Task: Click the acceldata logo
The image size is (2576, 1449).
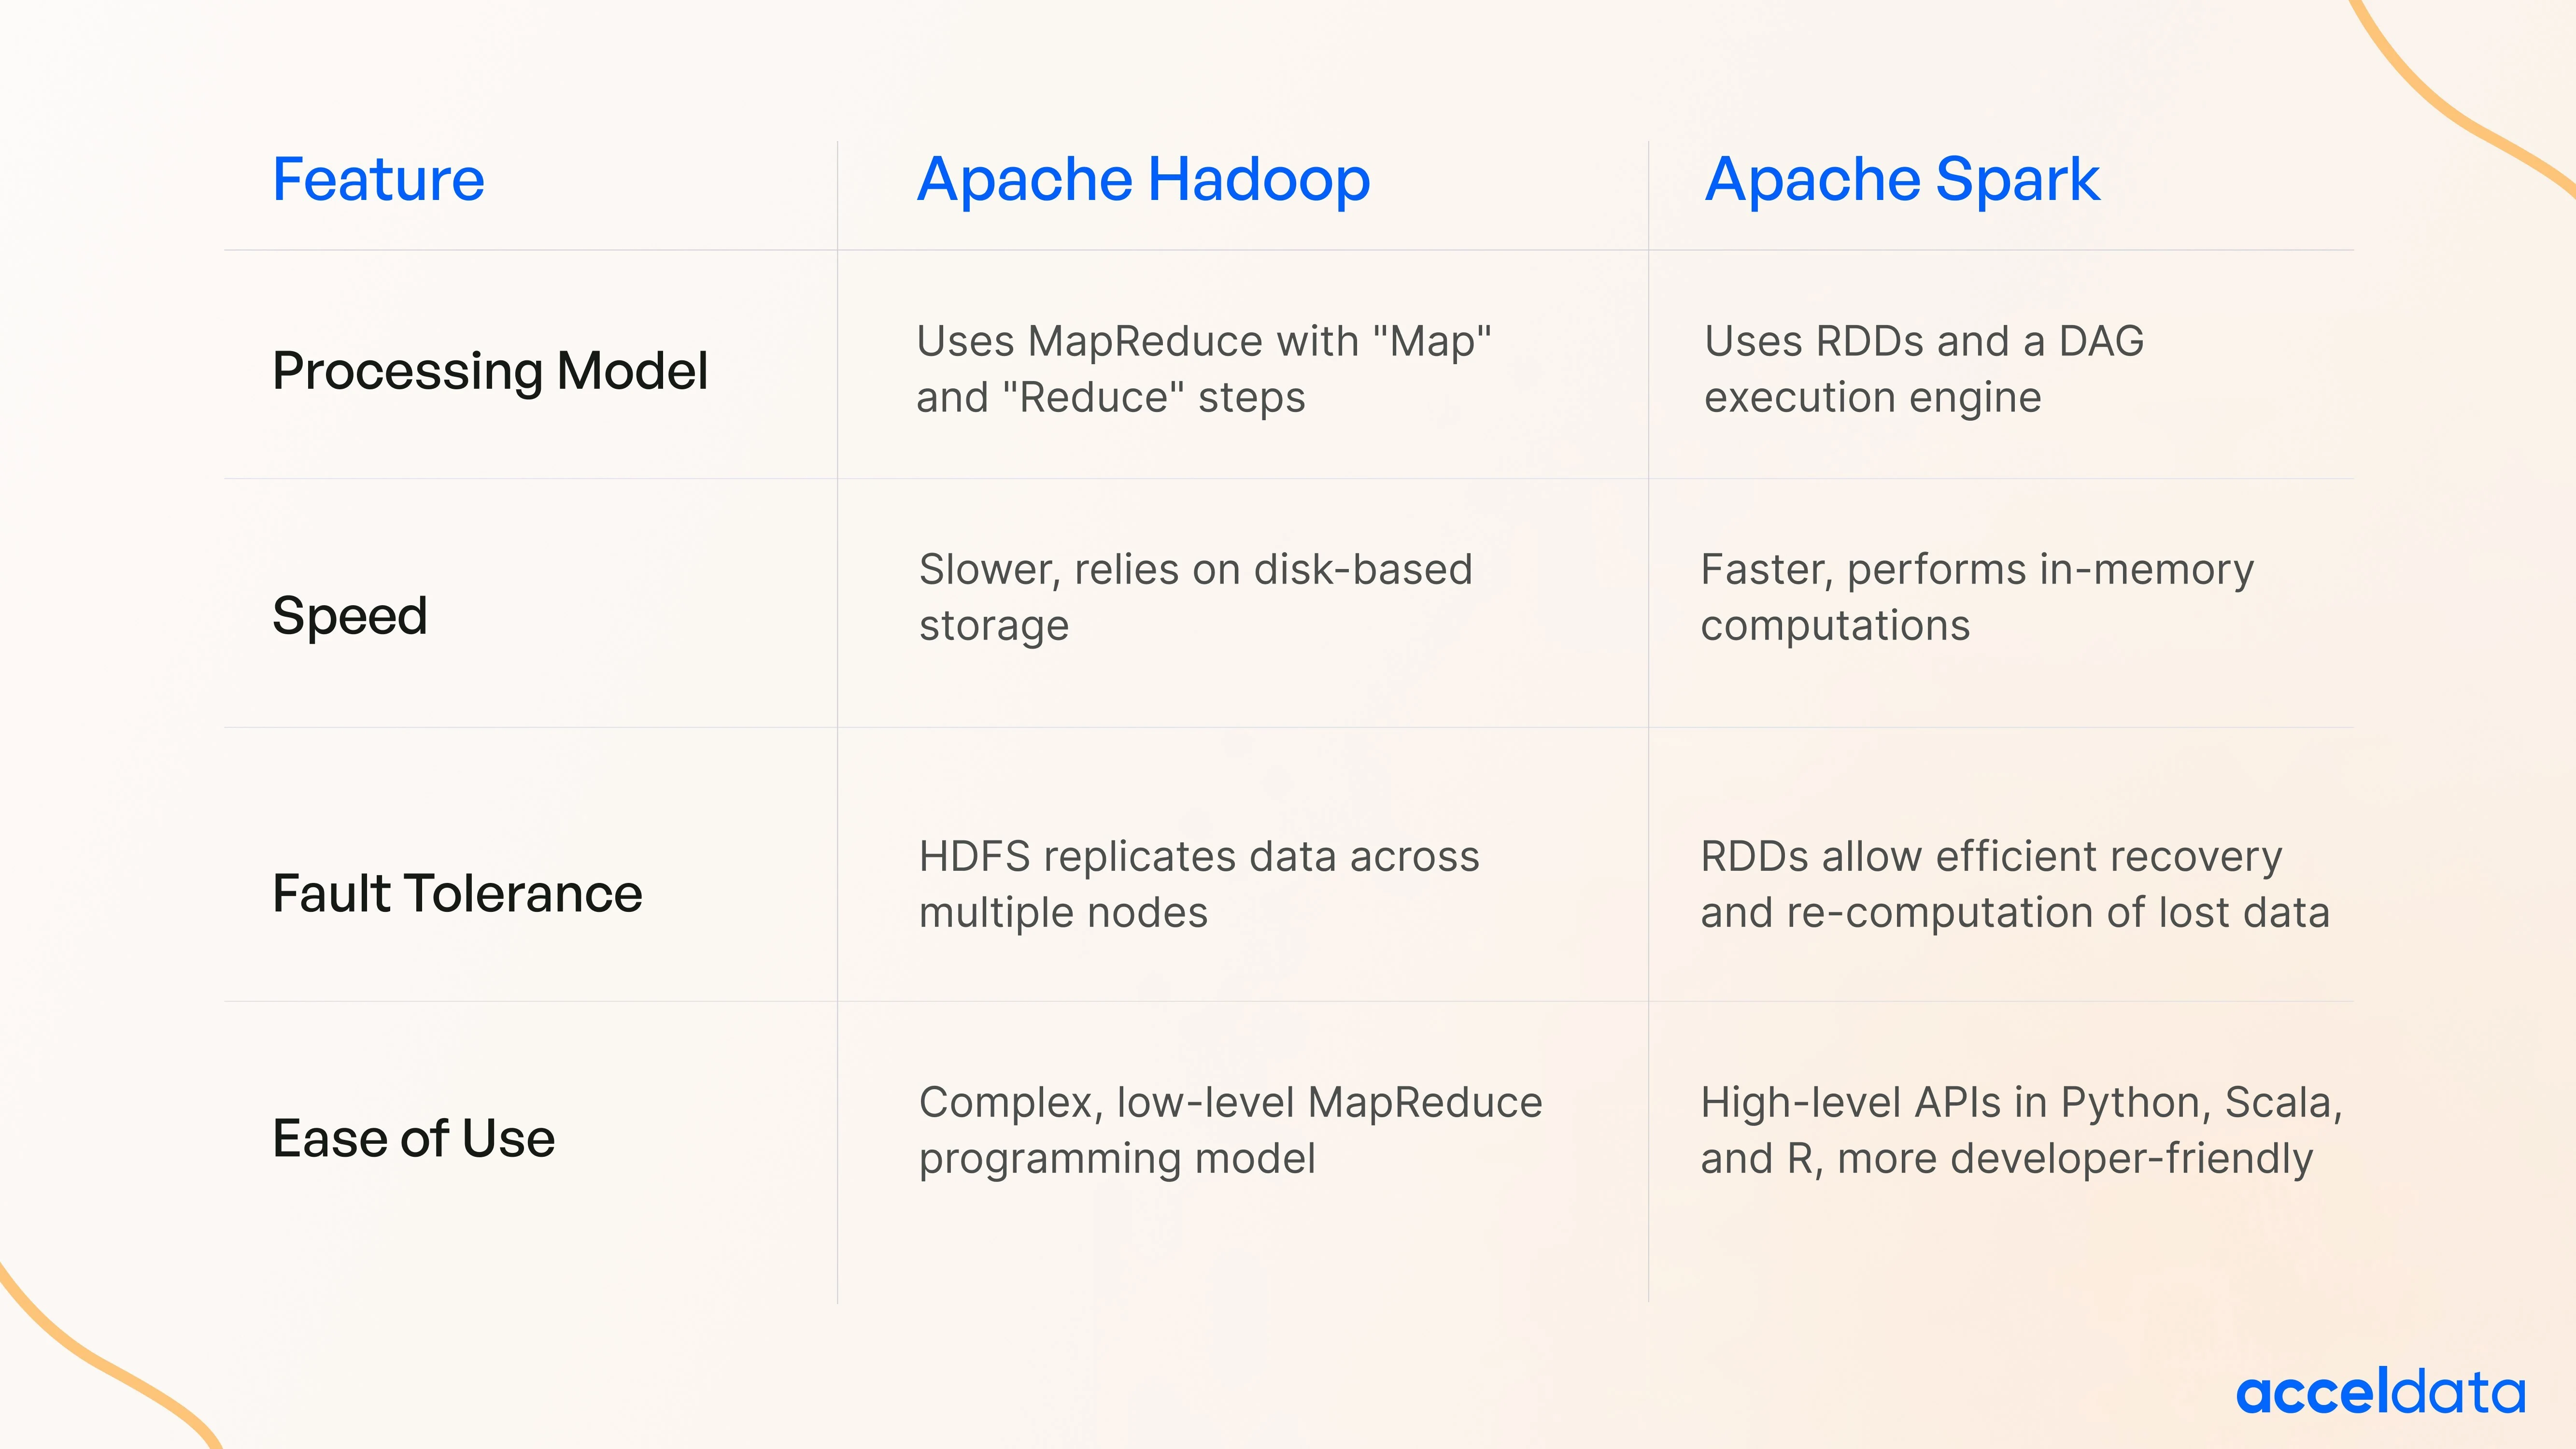Action: coord(2380,1393)
